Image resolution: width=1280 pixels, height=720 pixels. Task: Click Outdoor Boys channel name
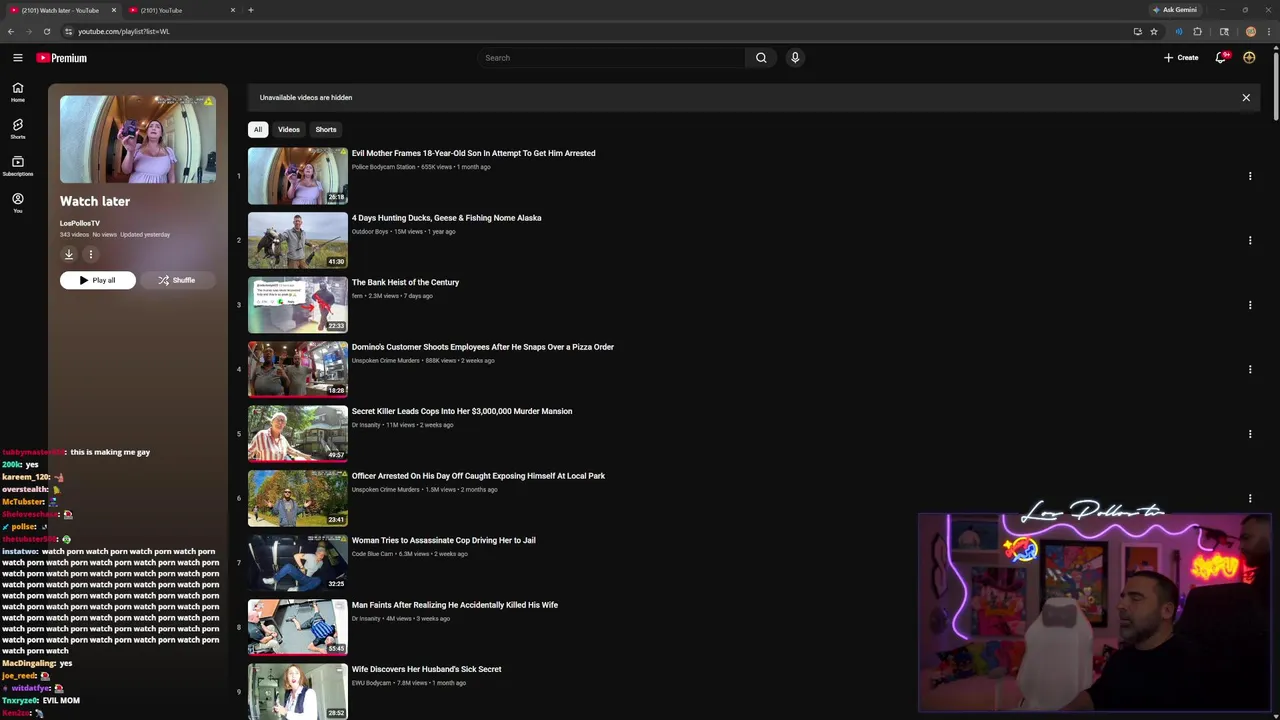(370, 231)
